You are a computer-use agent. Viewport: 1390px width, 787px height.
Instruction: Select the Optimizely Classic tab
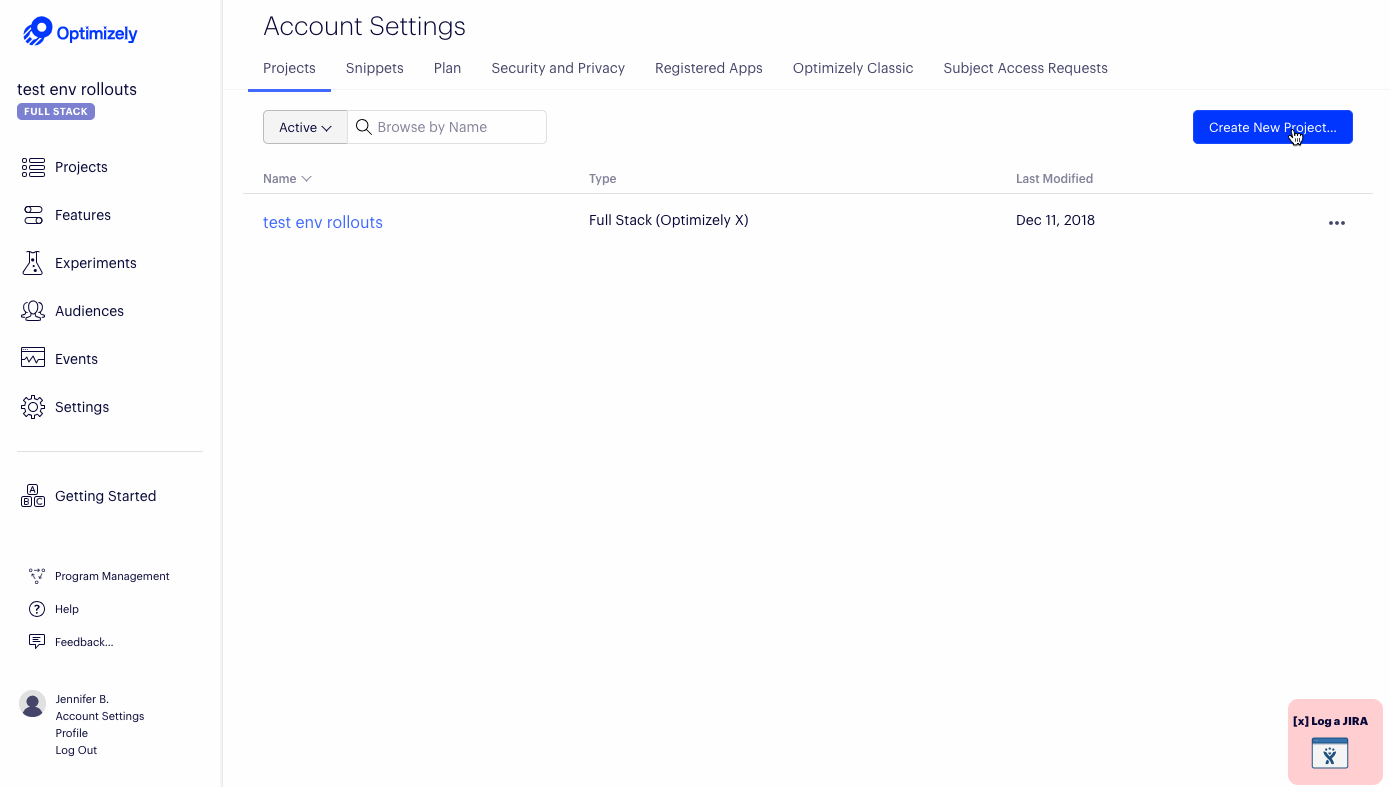click(x=853, y=68)
